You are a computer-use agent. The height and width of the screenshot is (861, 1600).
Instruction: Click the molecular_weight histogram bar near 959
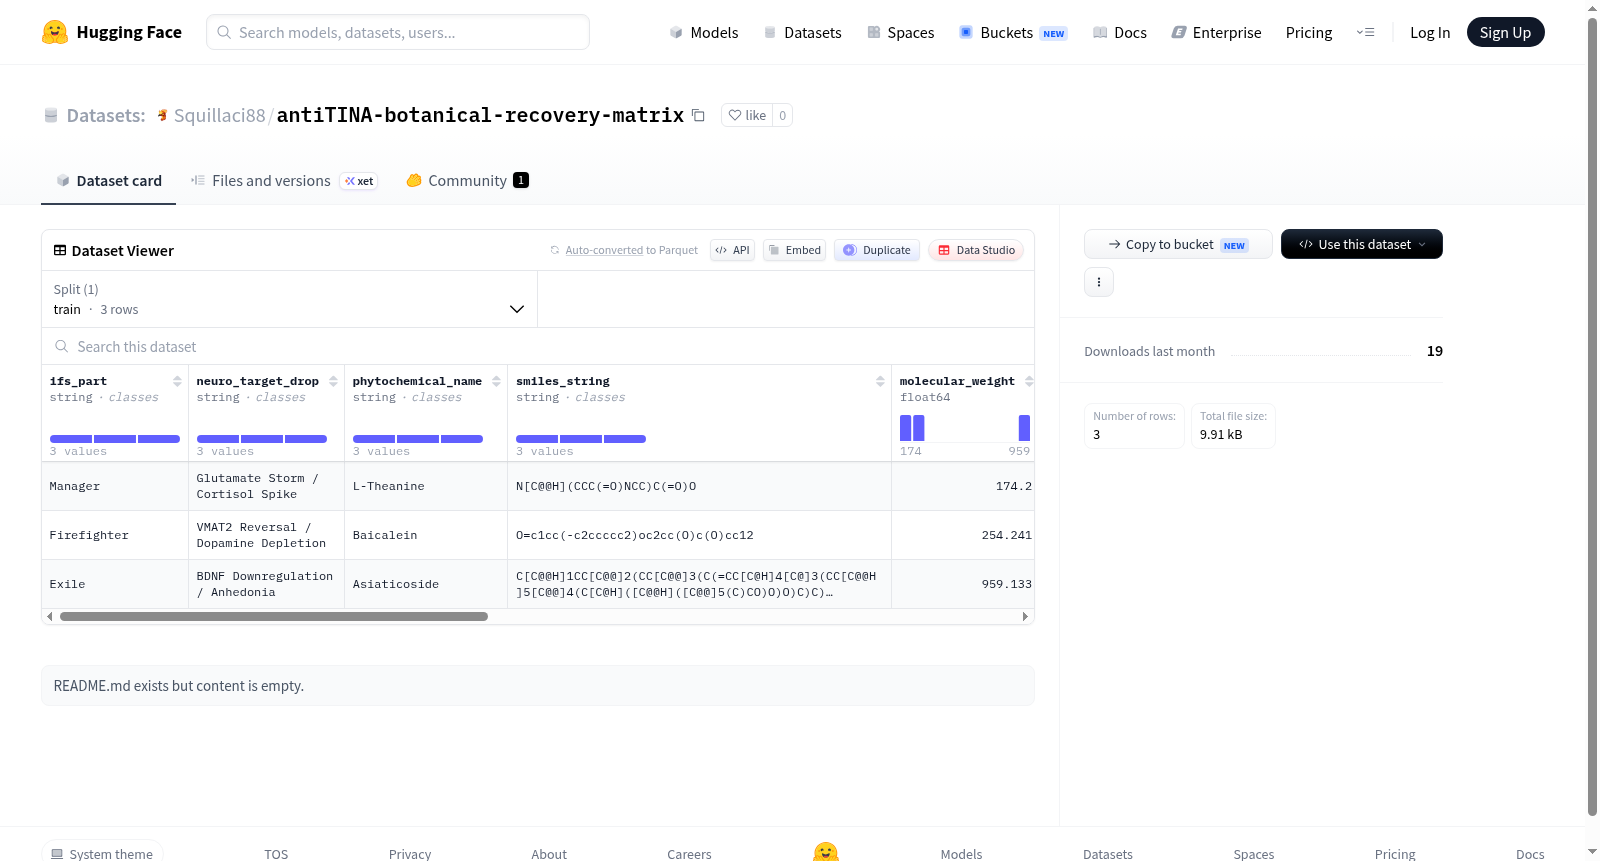[1024, 428]
